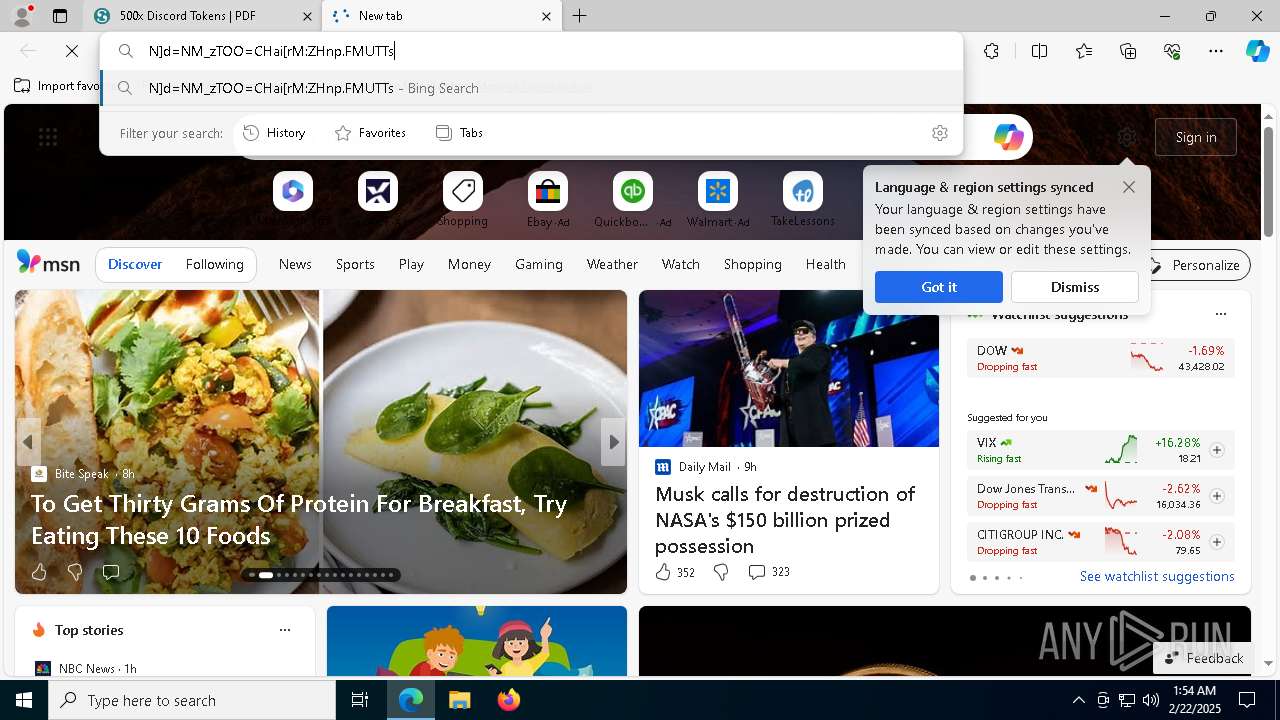Open the Feedback button

(1203, 658)
